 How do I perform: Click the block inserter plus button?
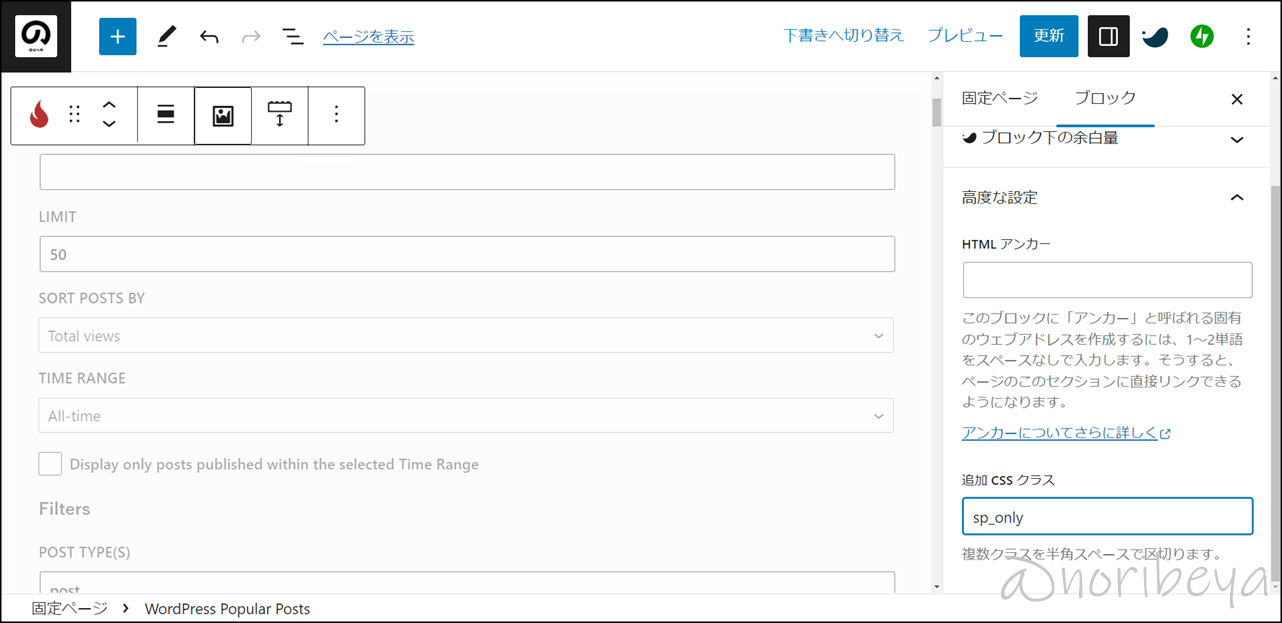[x=117, y=36]
